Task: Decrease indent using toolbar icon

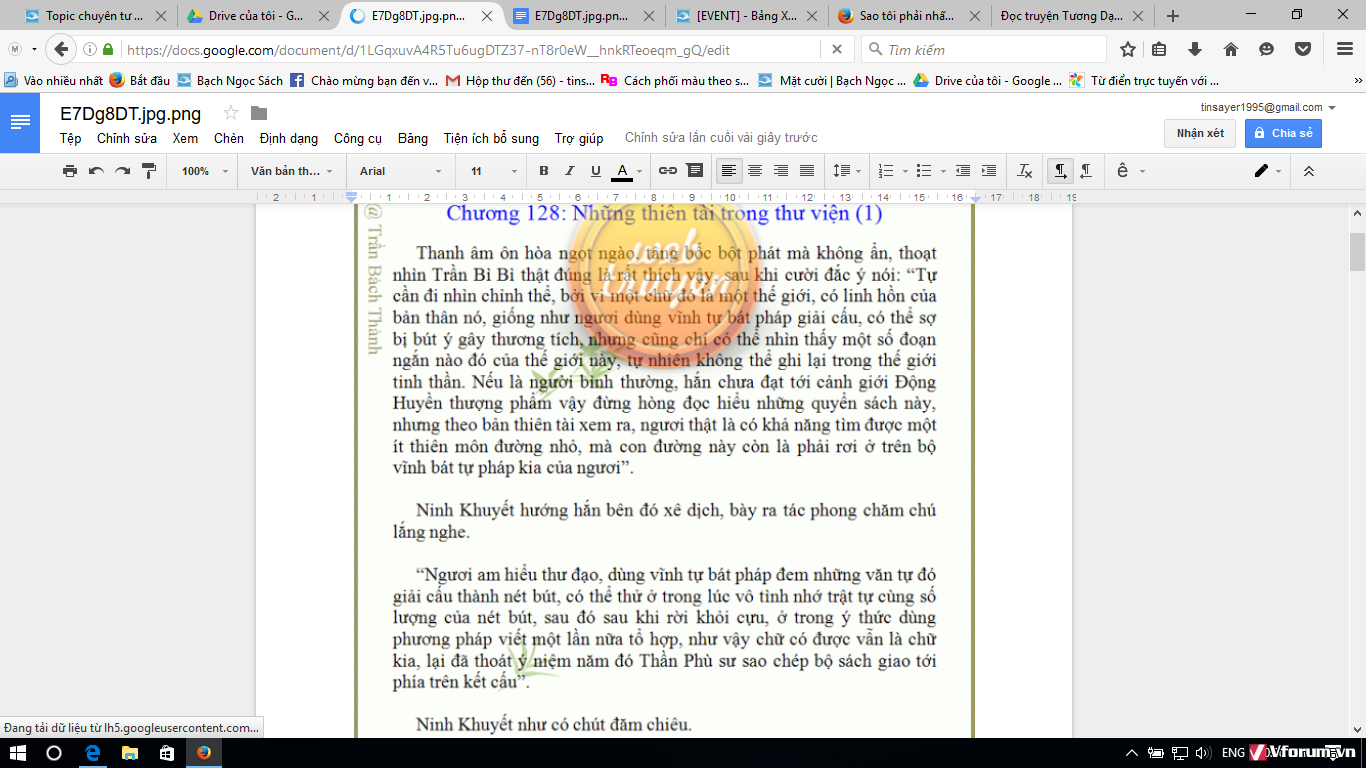Action: tap(962, 171)
